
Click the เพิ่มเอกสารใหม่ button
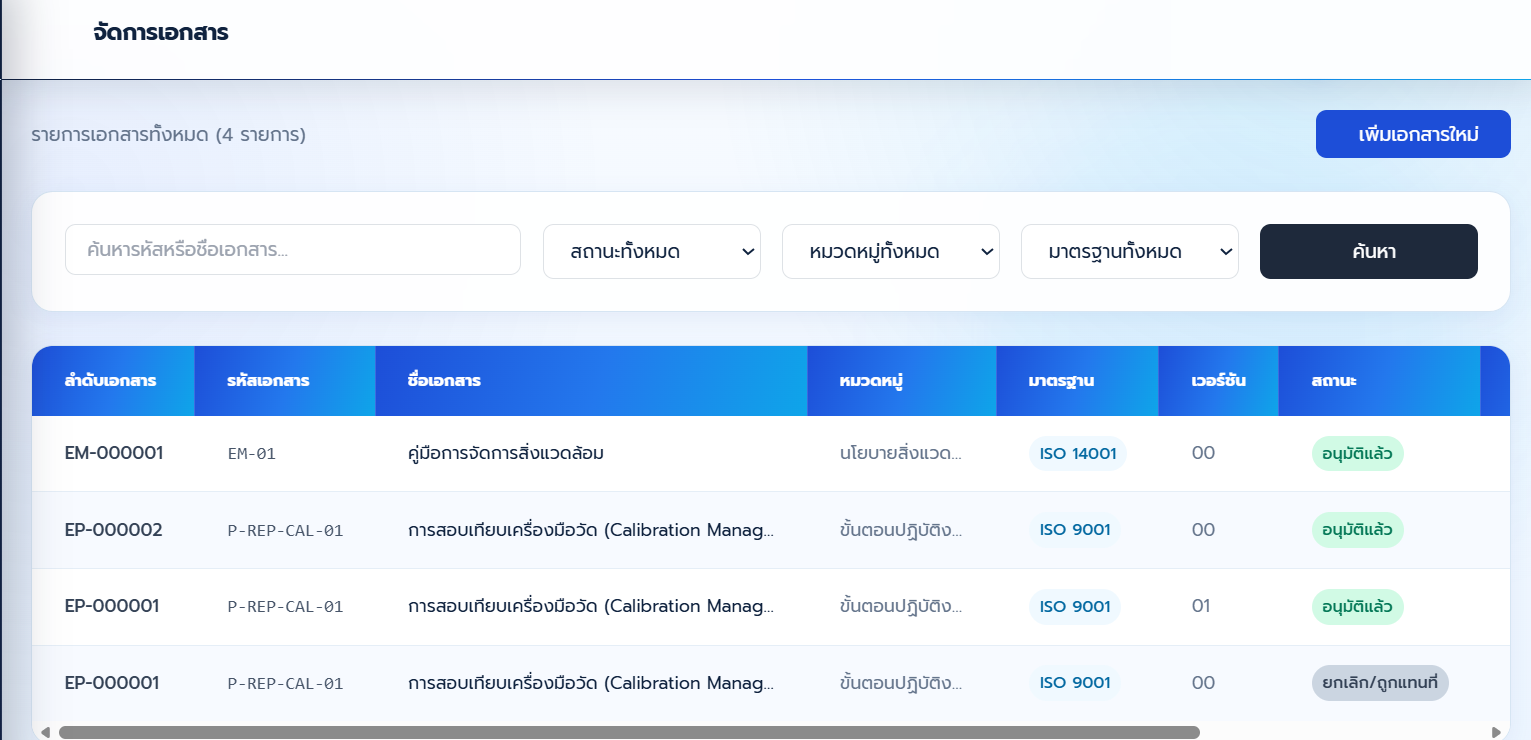1413,134
